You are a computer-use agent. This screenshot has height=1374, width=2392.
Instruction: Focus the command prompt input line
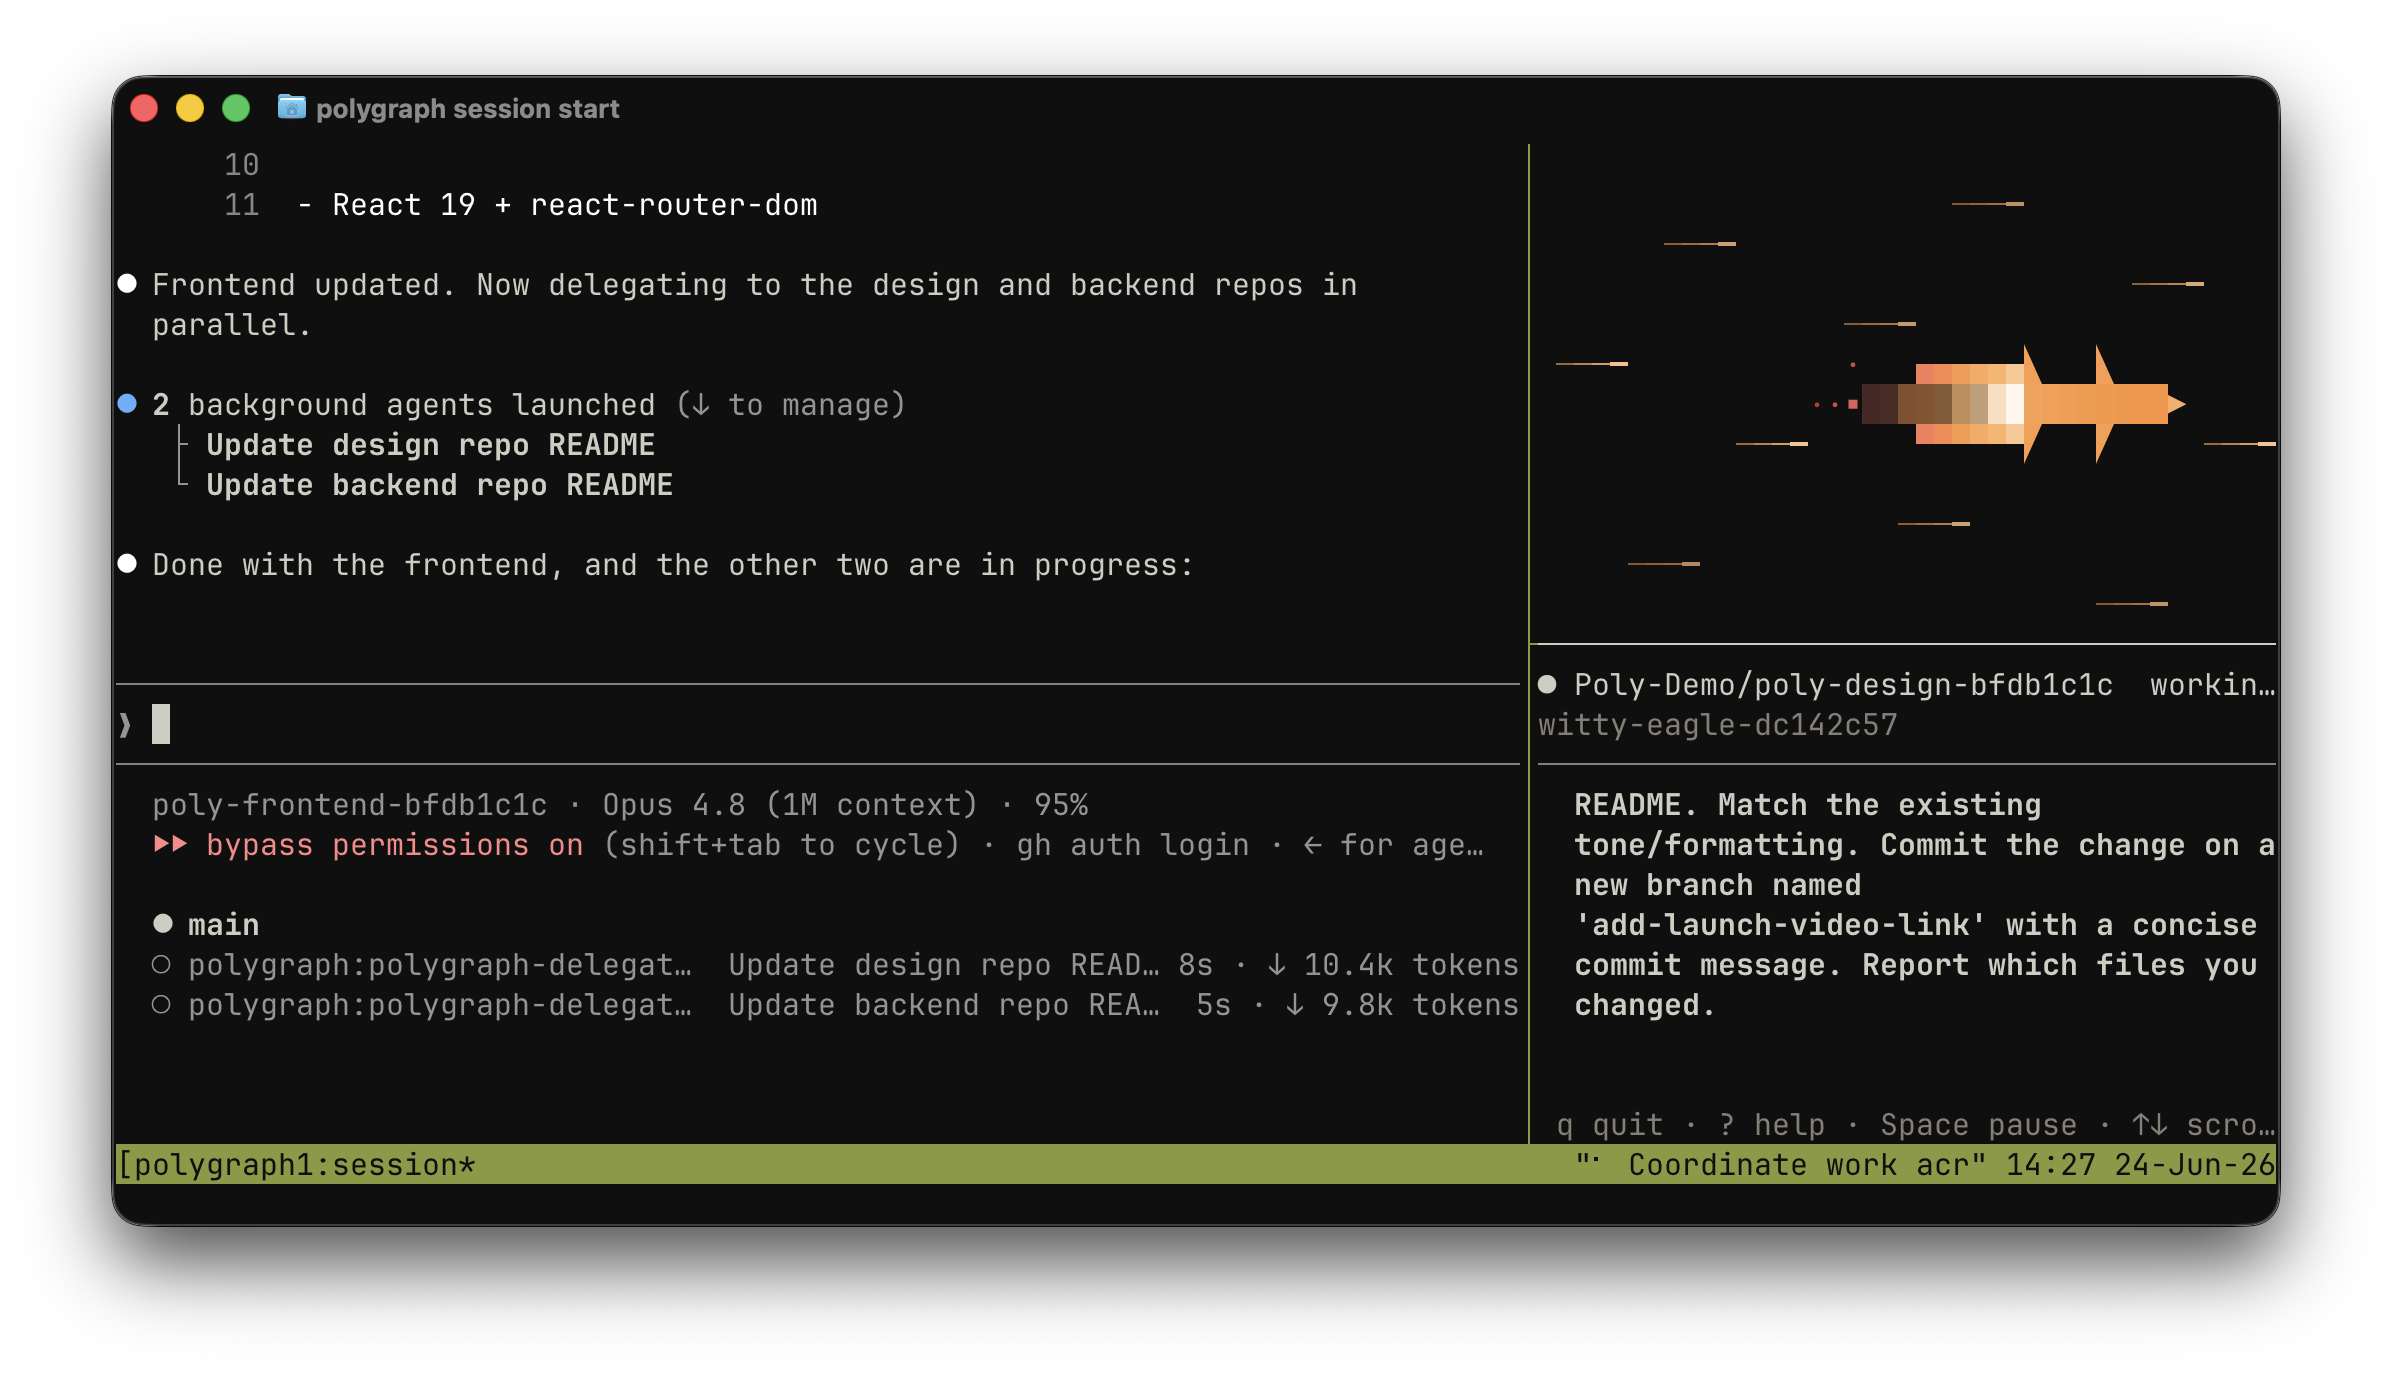818,724
